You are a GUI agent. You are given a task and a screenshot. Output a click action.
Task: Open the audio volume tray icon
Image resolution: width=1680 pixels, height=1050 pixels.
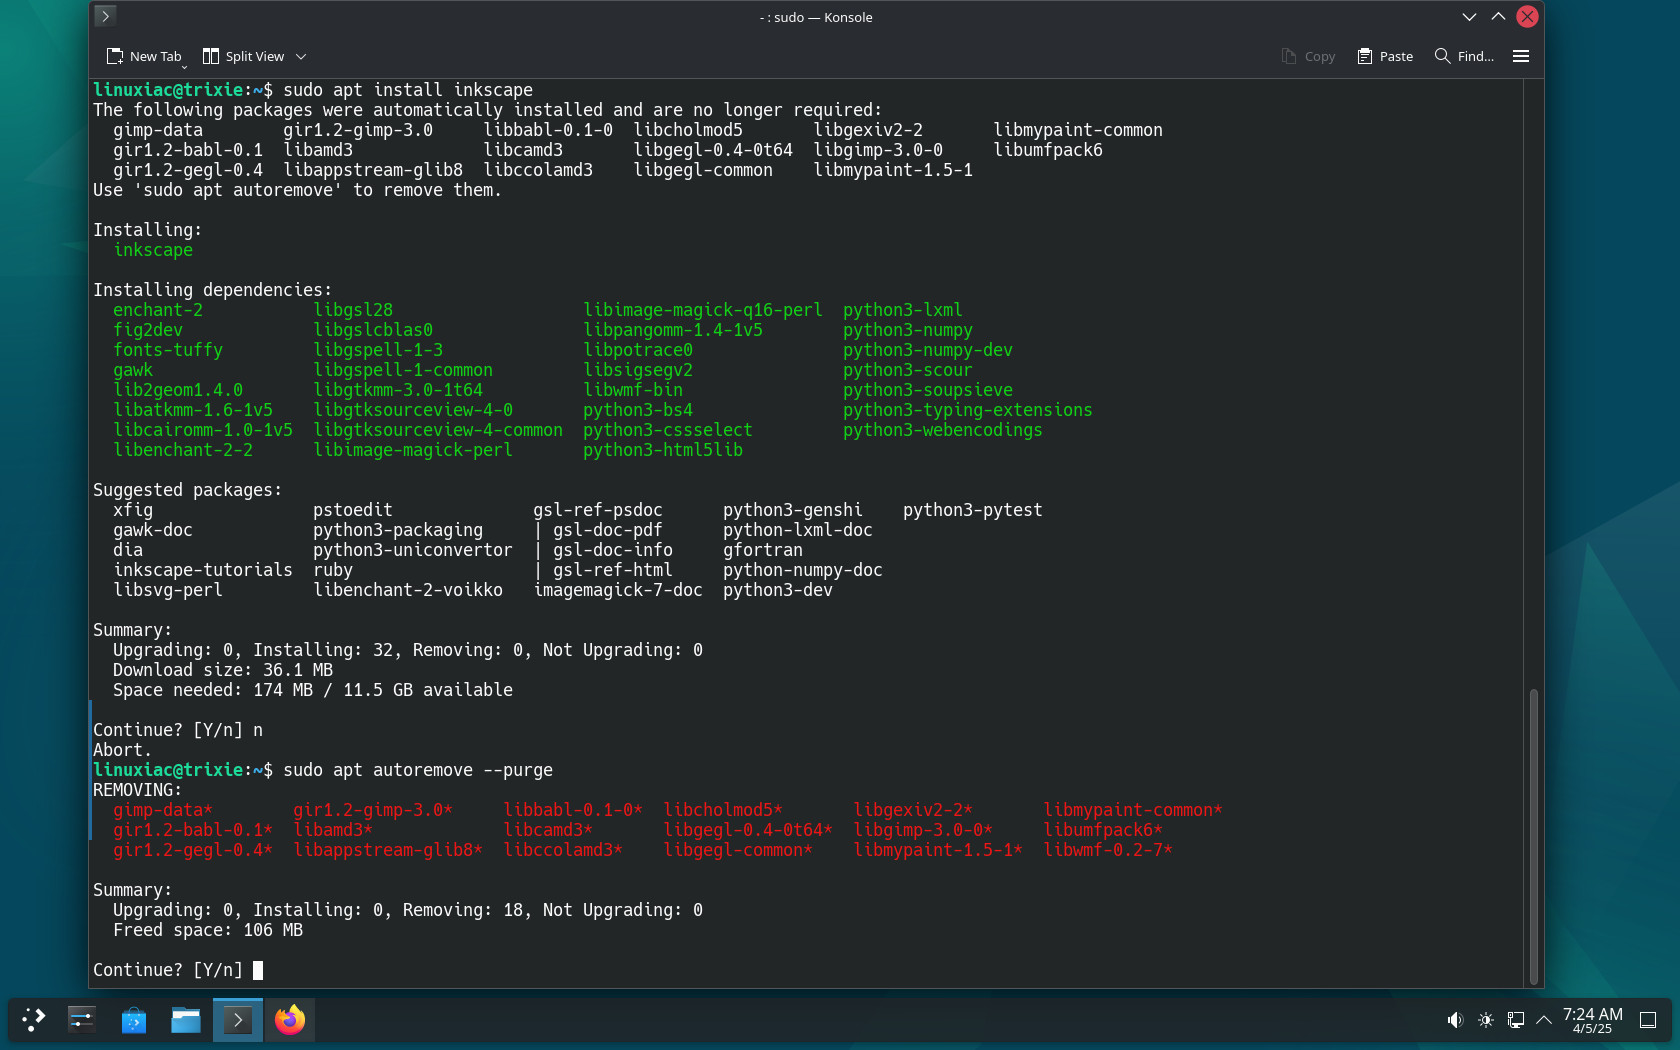pyautogui.click(x=1455, y=1020)
